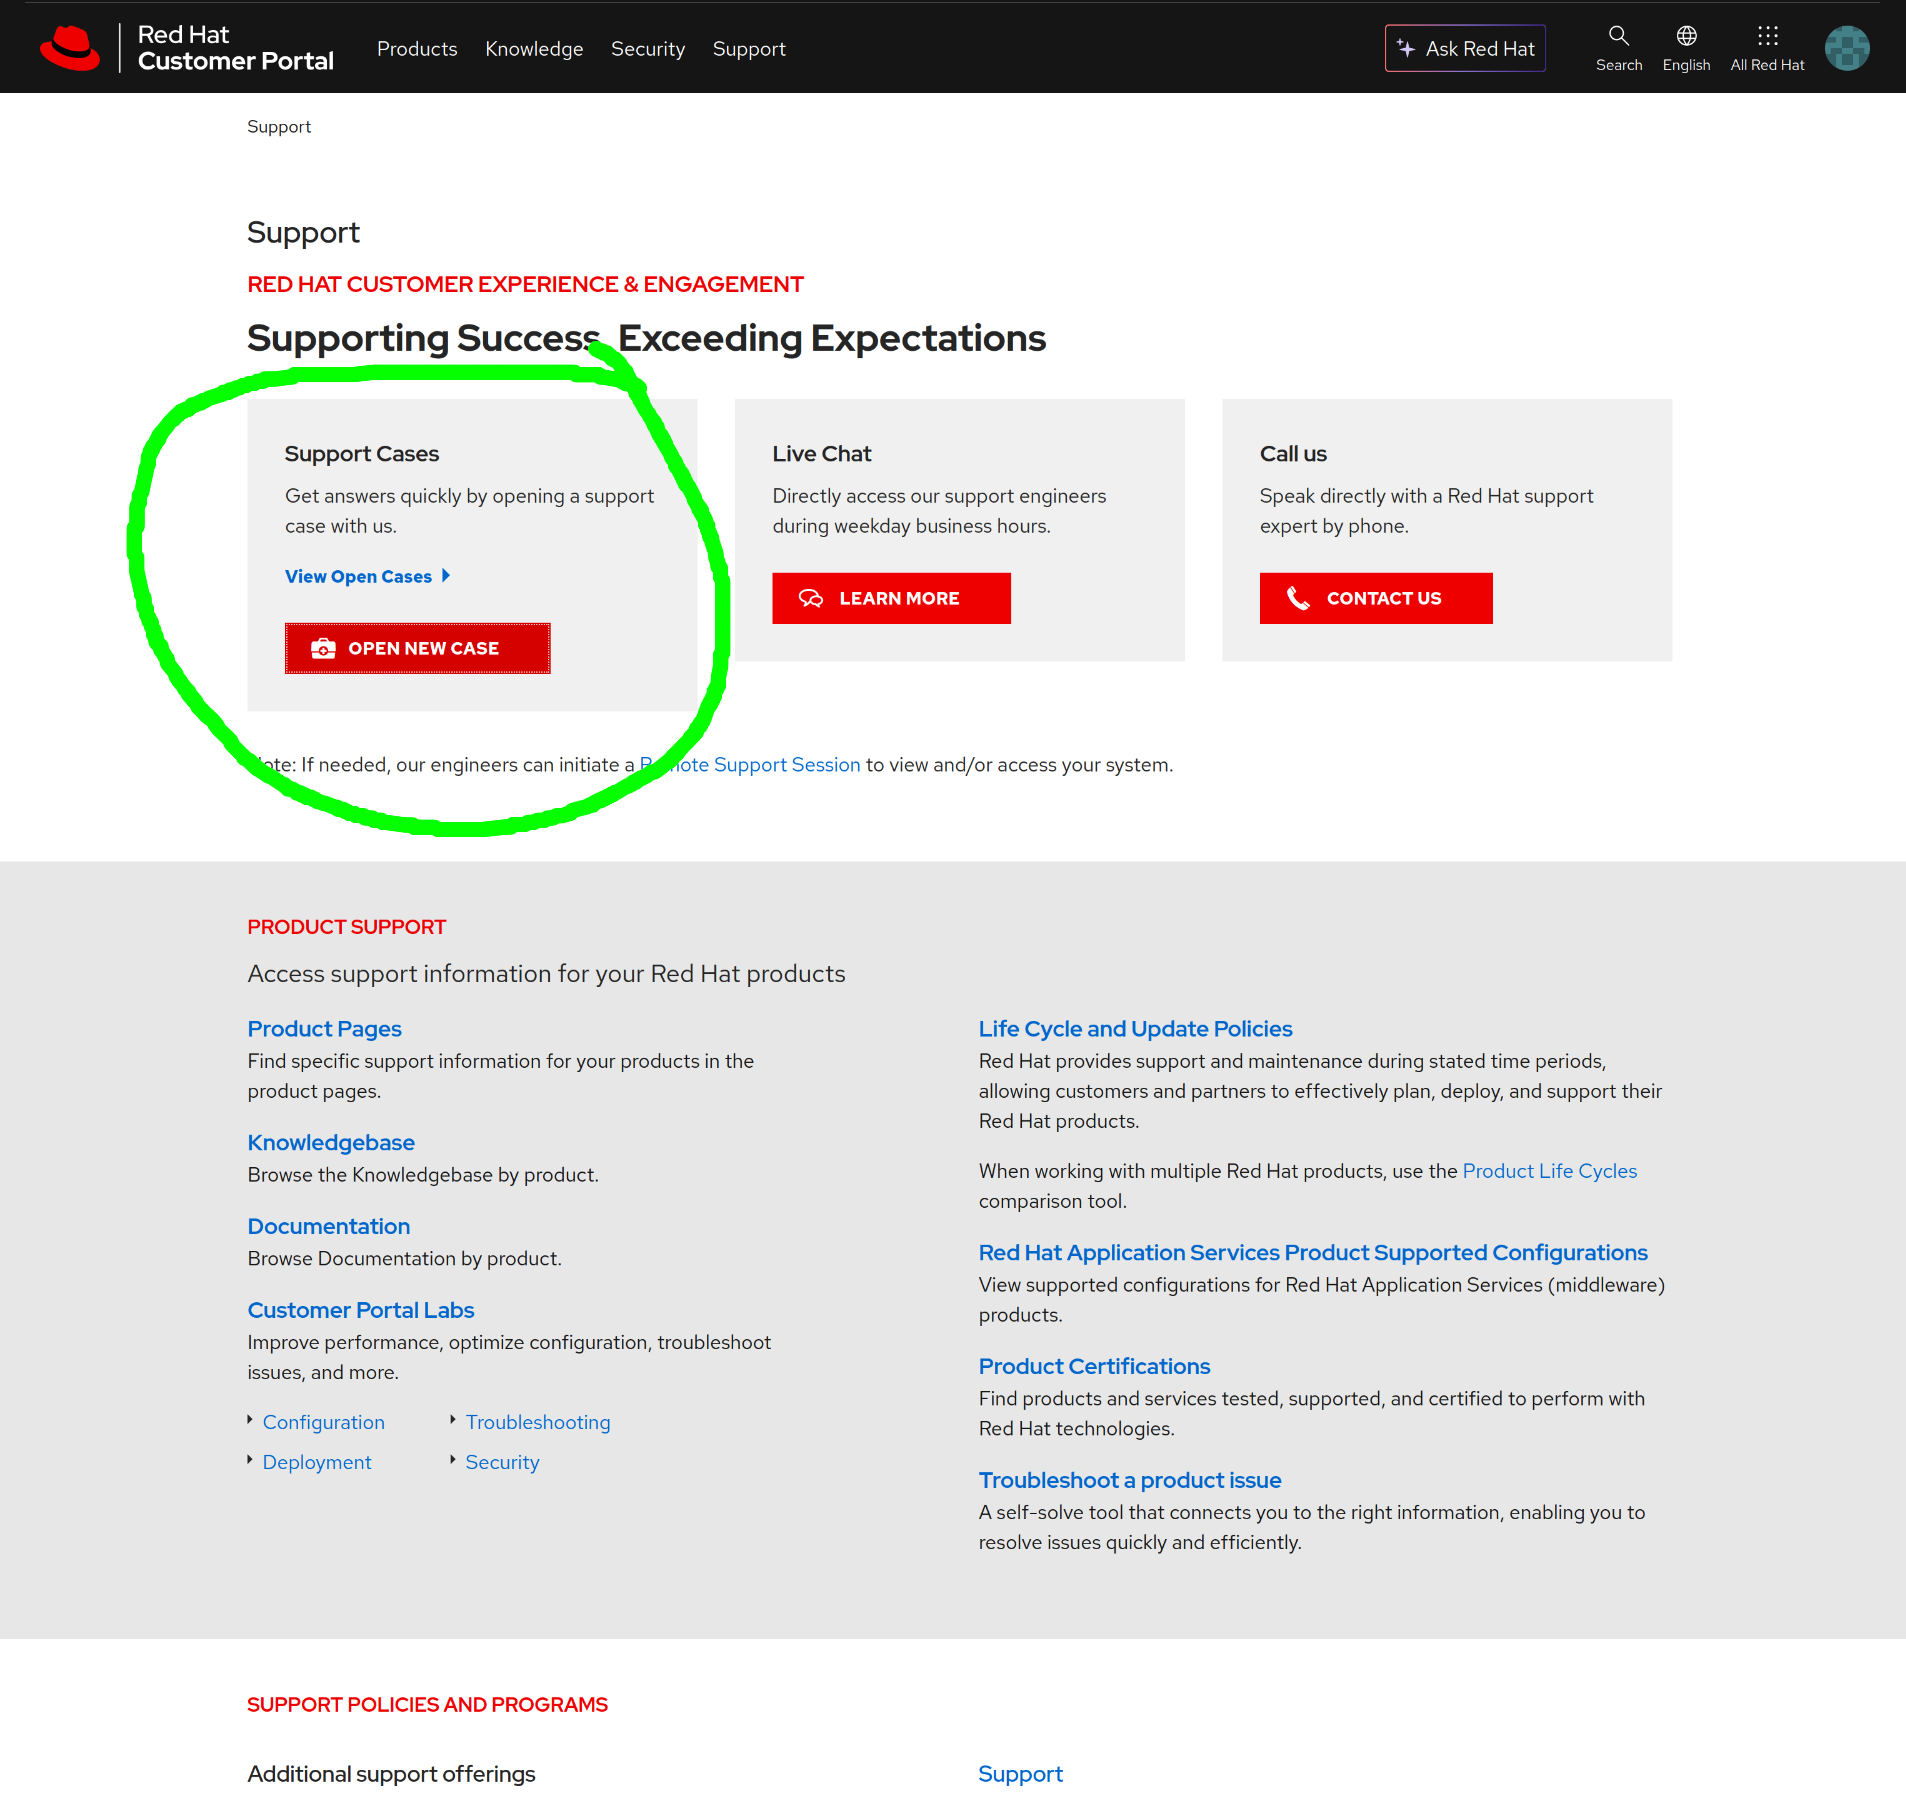Open the Products menu
Image resolution: width=1906 pixels, height=1806 pixels.
click(x=417, y=49)
